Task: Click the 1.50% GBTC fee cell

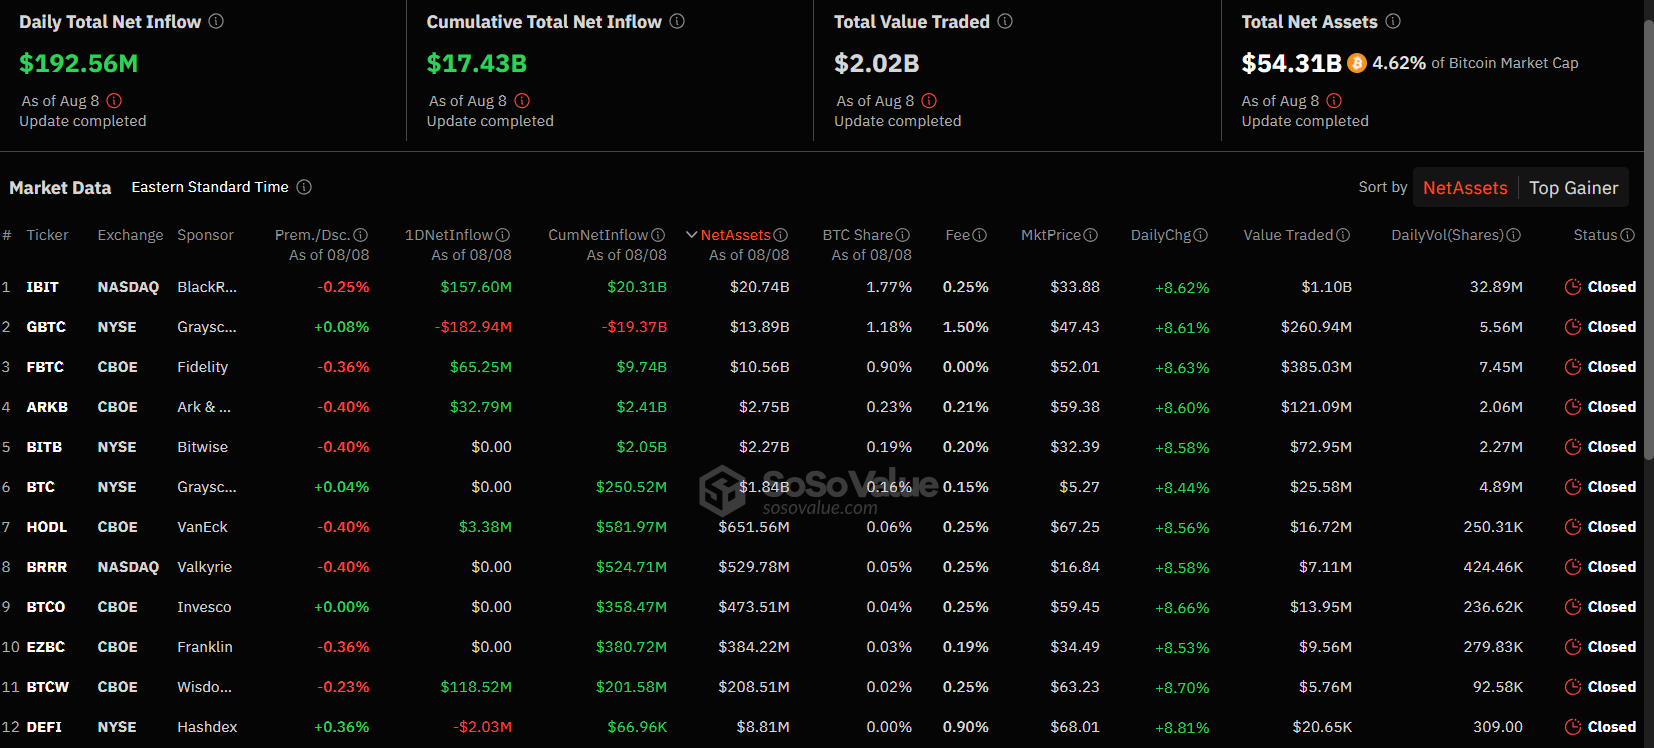Action: tap(966, 327)
